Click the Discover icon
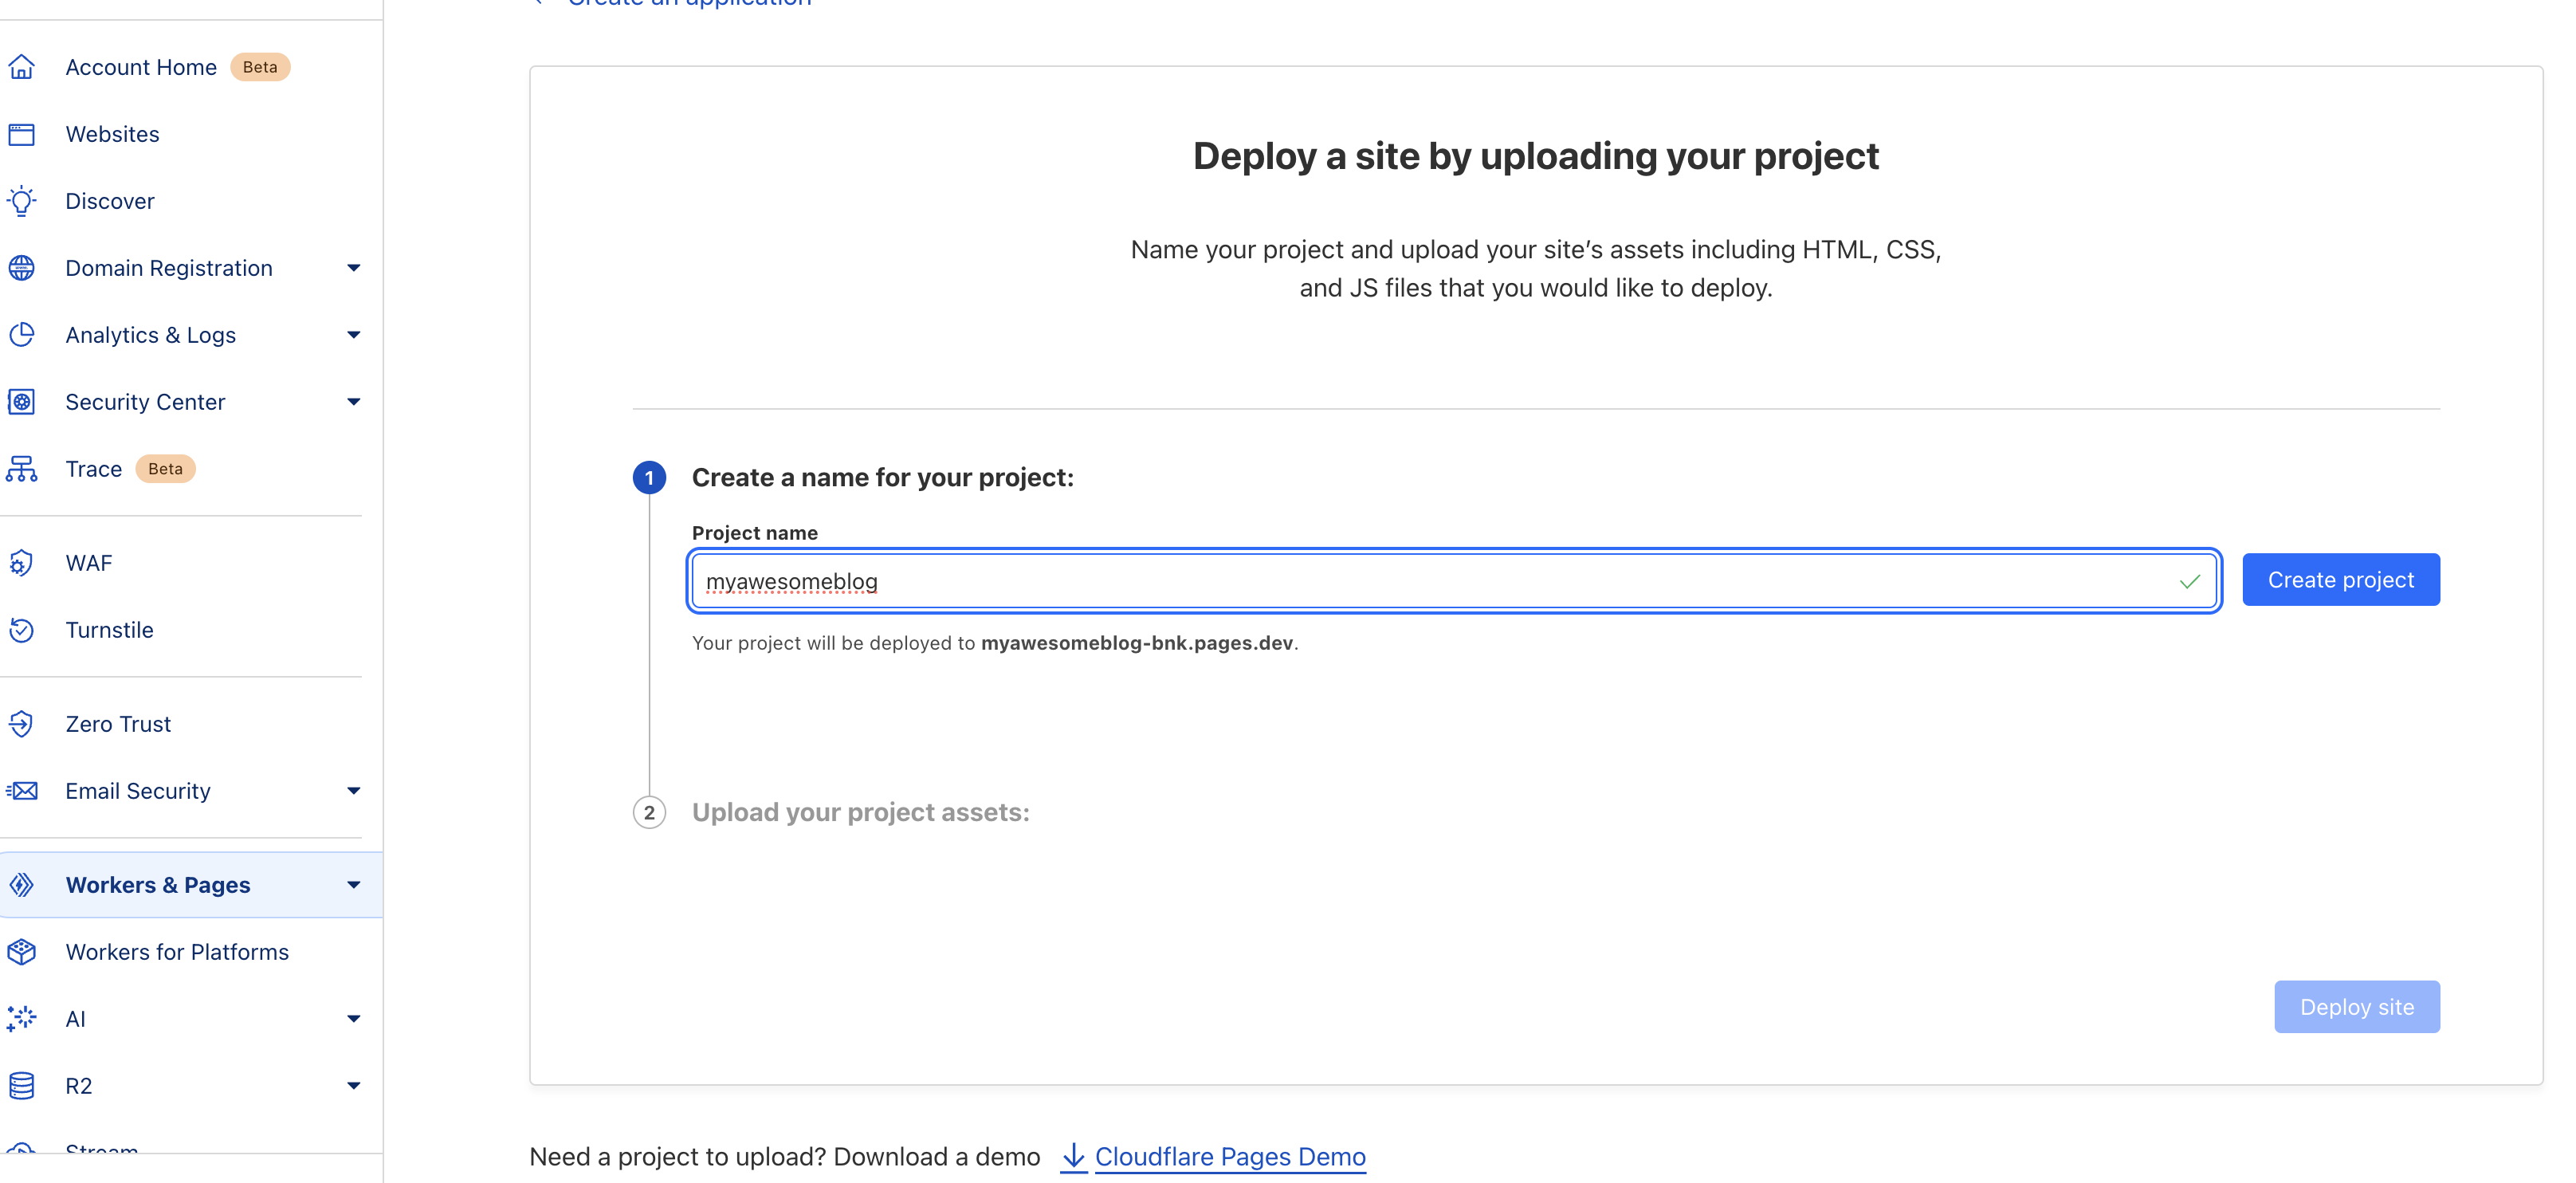Image resolution: width=2576 pixels, height=1183 pixels. pos(23,198)
